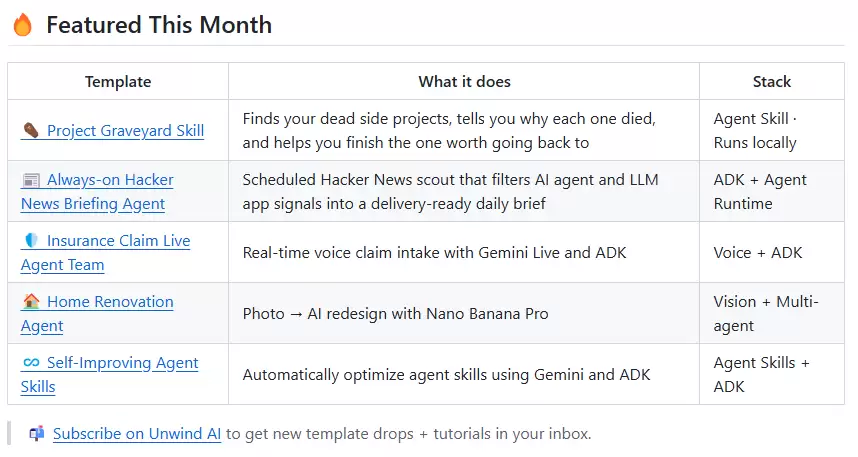Click the house icon beside Home Renovation

click(31, 301)
